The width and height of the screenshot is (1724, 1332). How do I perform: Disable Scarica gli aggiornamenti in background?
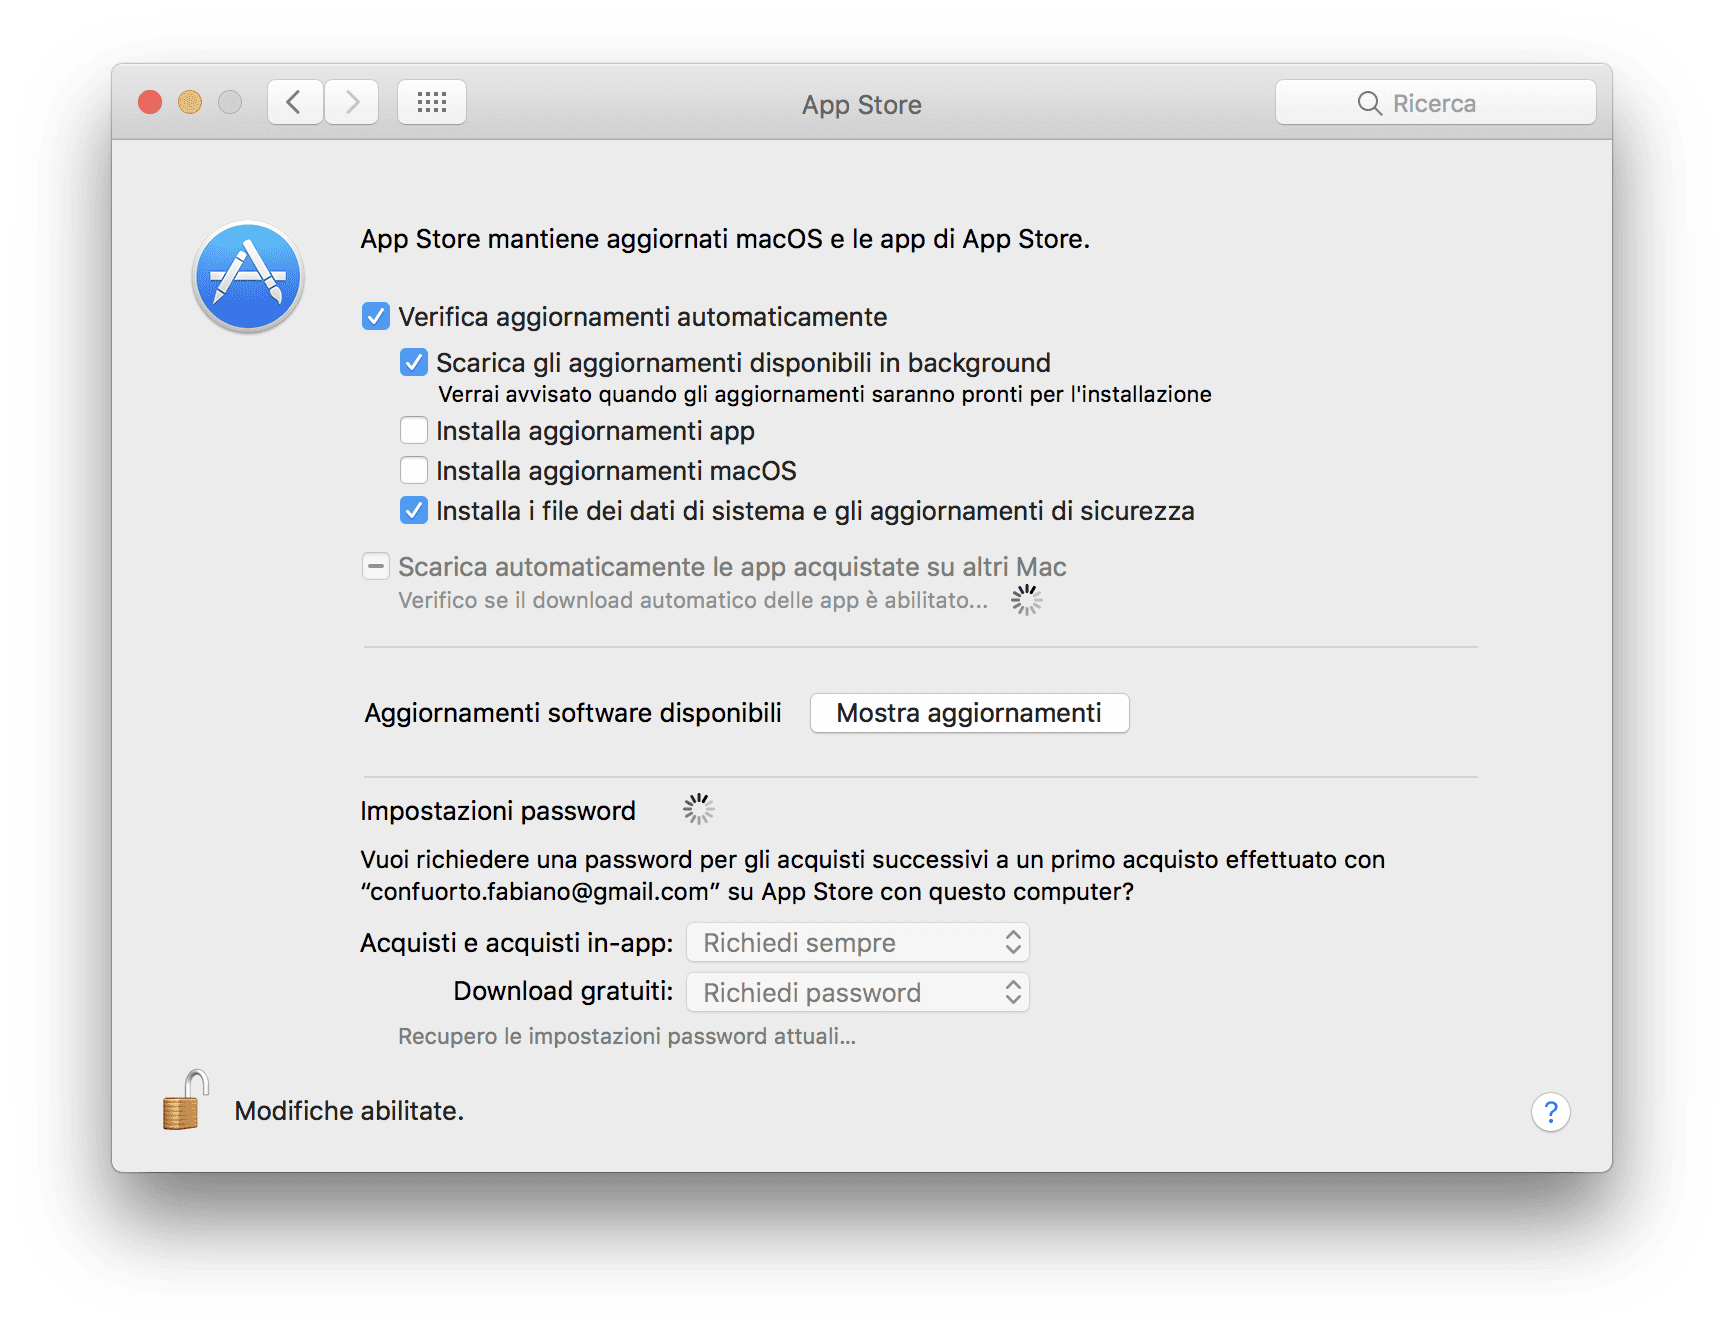coord(414,363)
